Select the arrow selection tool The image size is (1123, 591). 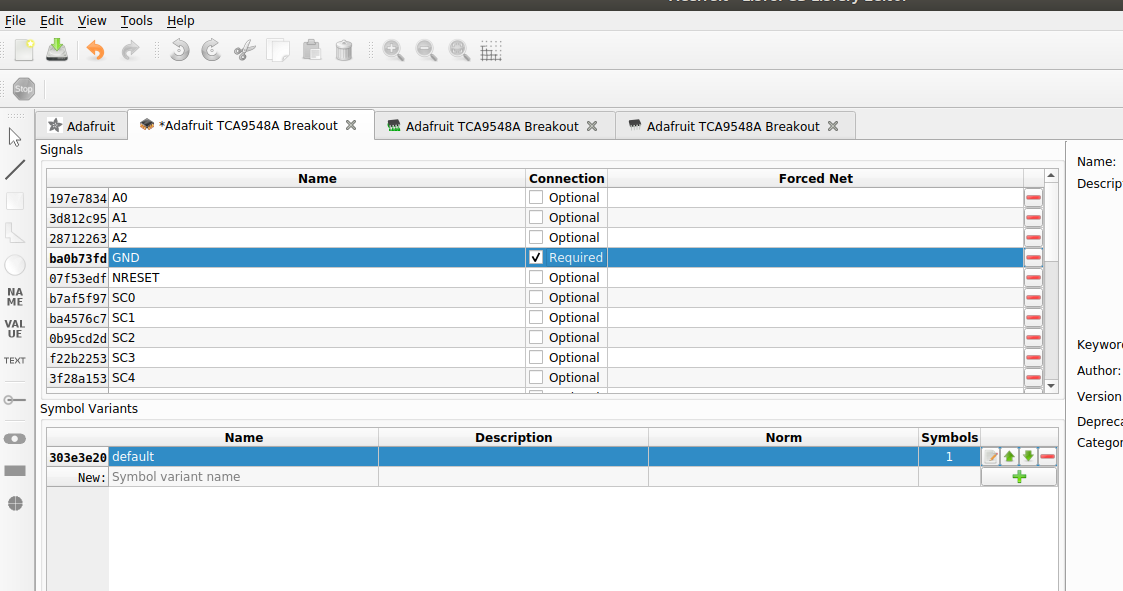(x=14, y=137)
